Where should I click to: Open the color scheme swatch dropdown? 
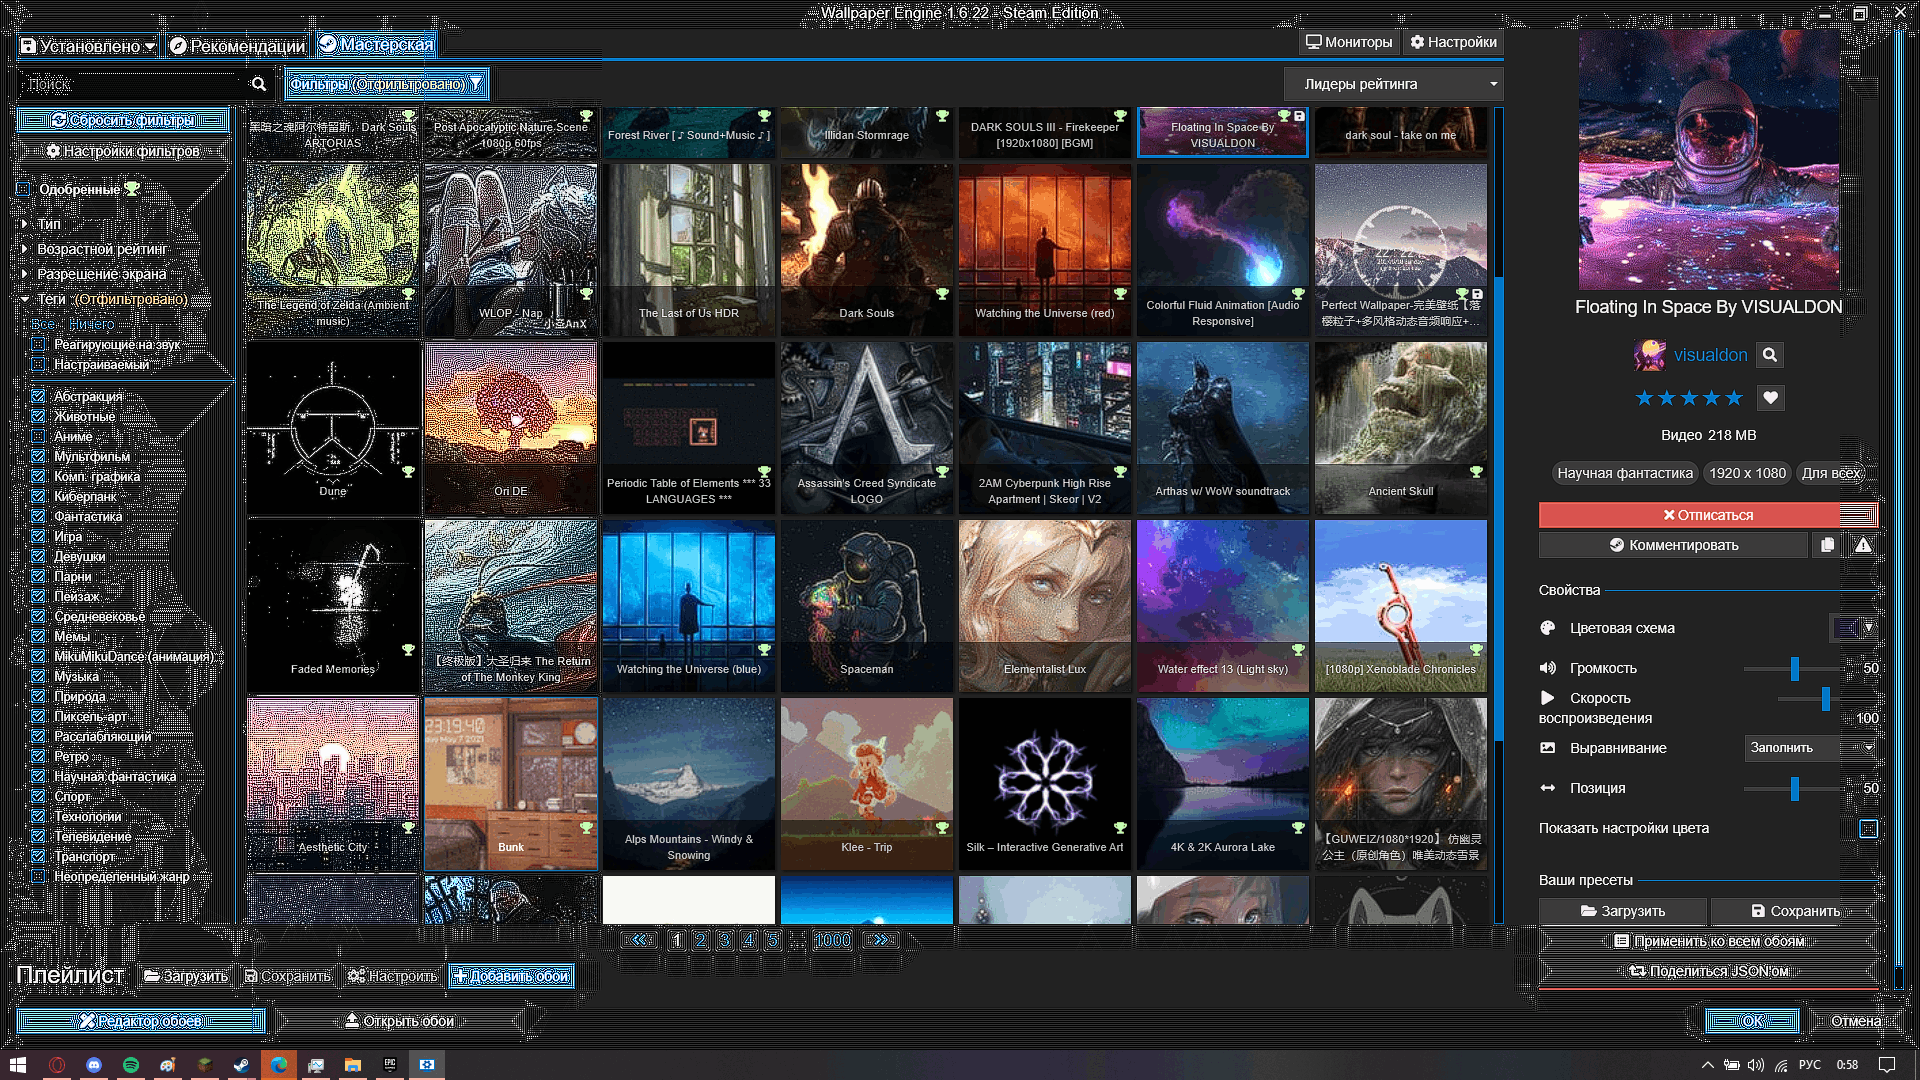coord(1853,628)
